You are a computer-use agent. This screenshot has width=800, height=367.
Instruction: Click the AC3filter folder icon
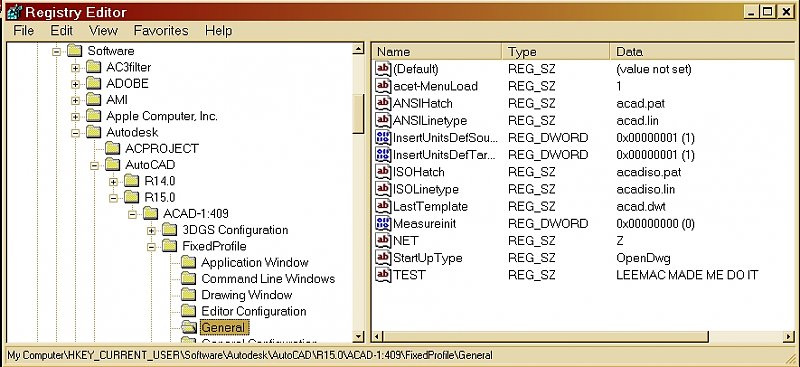click(x=93, y=67)
